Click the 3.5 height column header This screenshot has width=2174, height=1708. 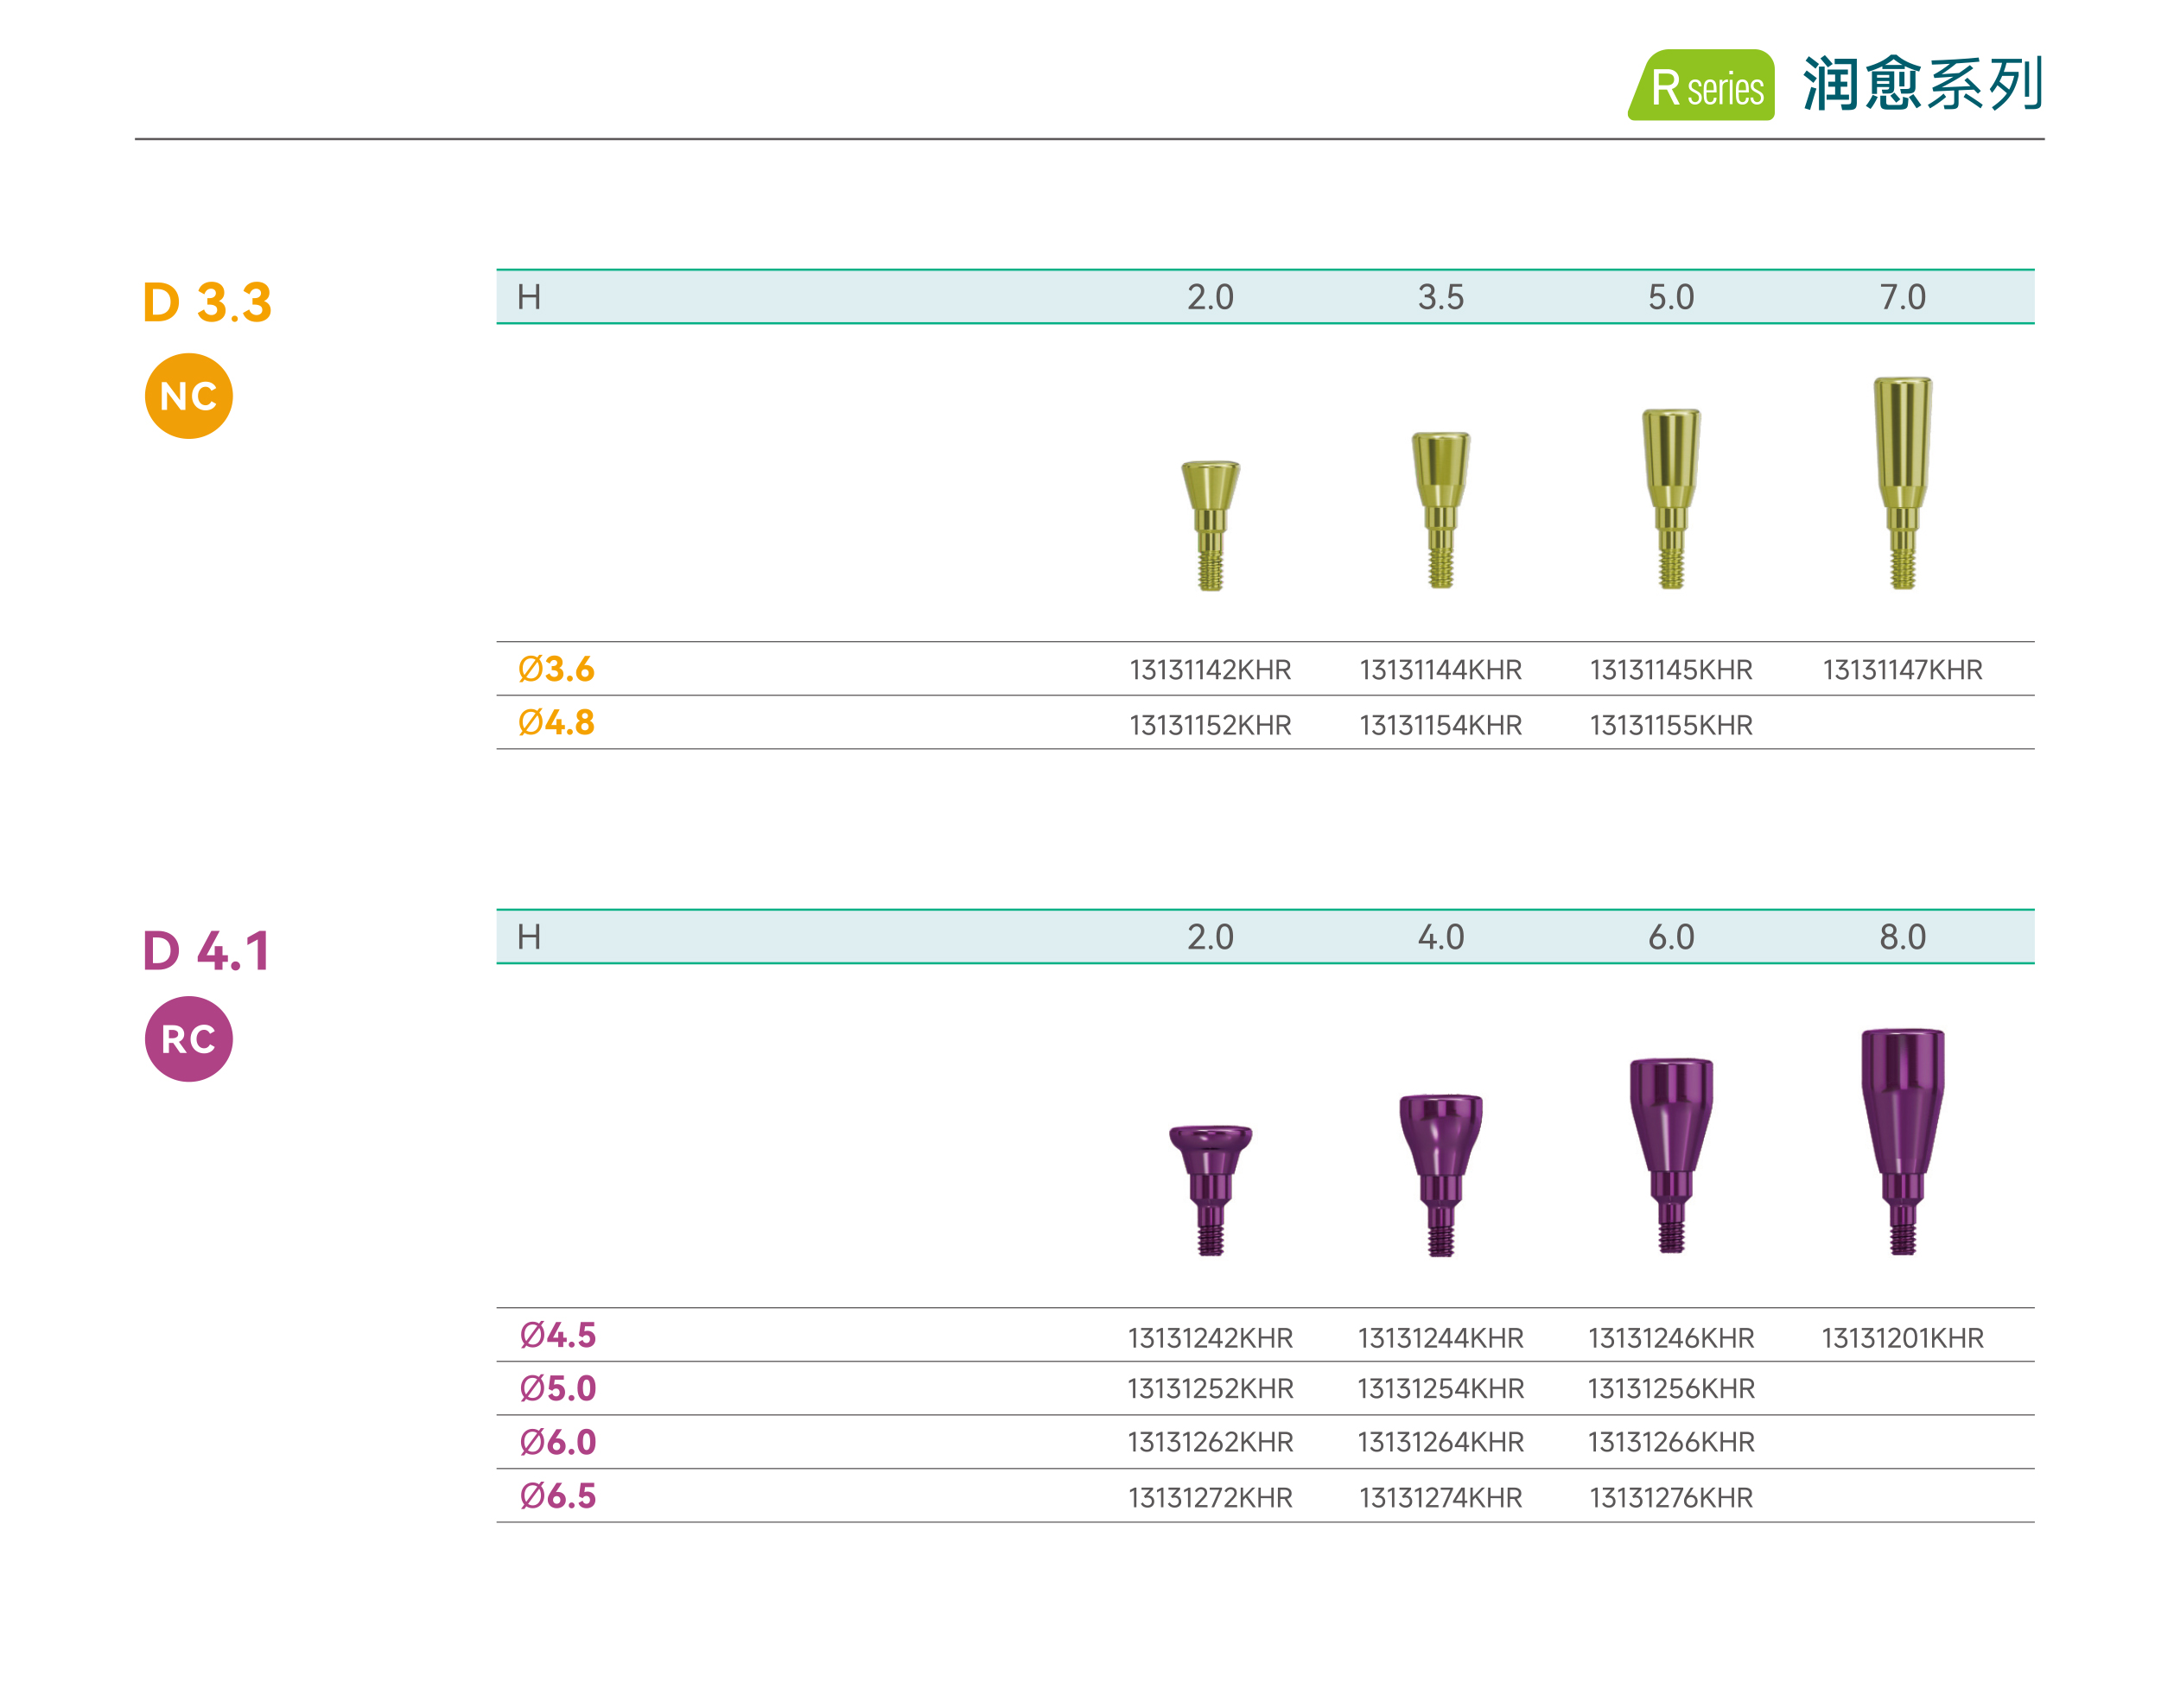(x=1440, y=297)
